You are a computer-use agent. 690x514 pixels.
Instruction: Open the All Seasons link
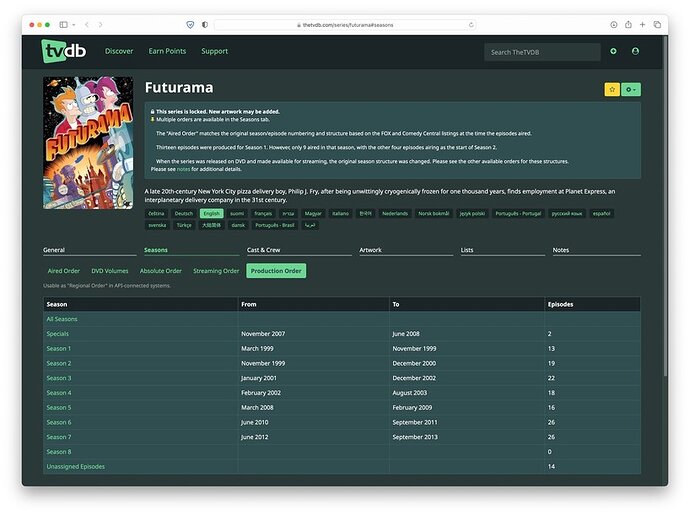point(62,319)
